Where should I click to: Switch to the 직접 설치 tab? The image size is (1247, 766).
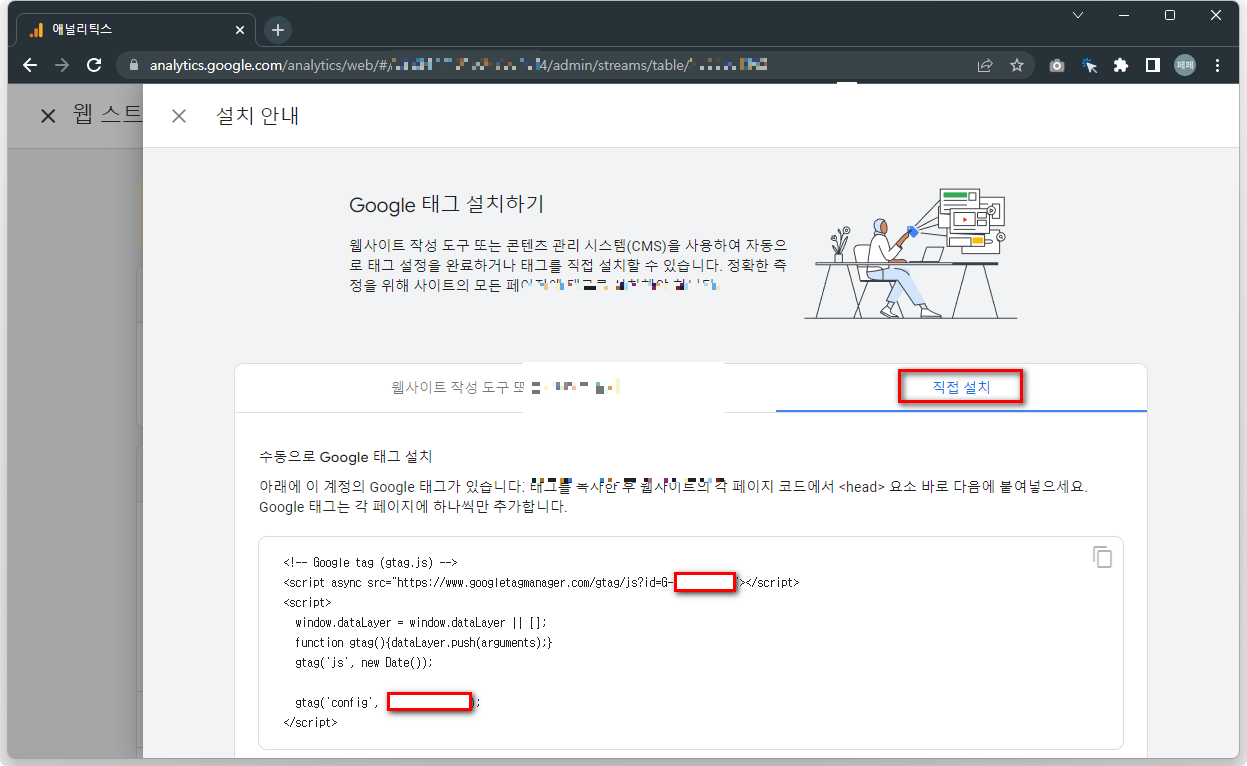[960, 386]
